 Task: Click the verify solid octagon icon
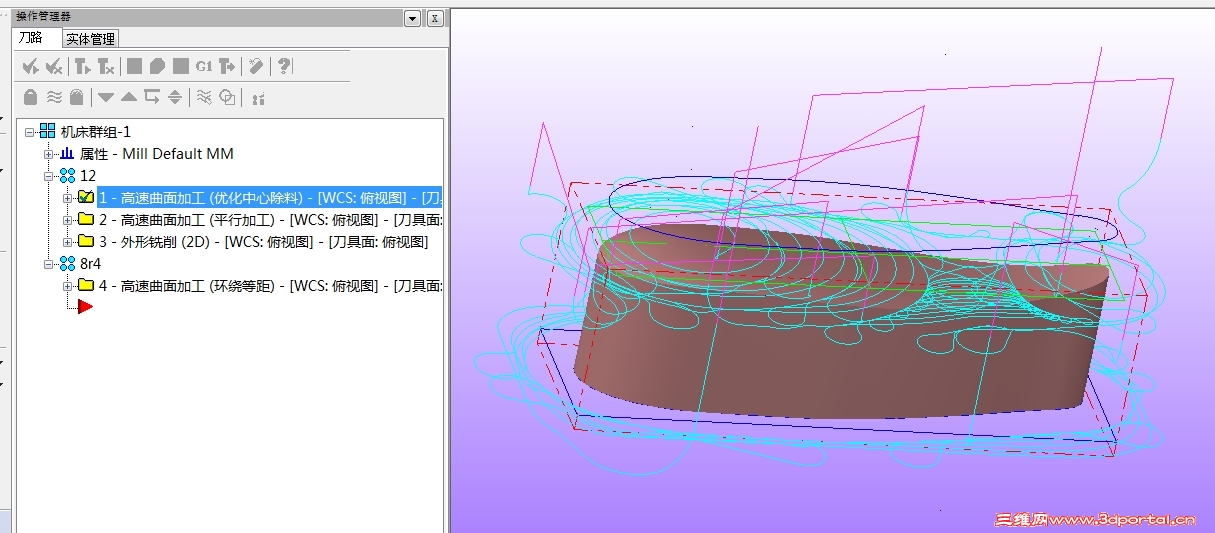pyautogui.click(x=157, y=66)
